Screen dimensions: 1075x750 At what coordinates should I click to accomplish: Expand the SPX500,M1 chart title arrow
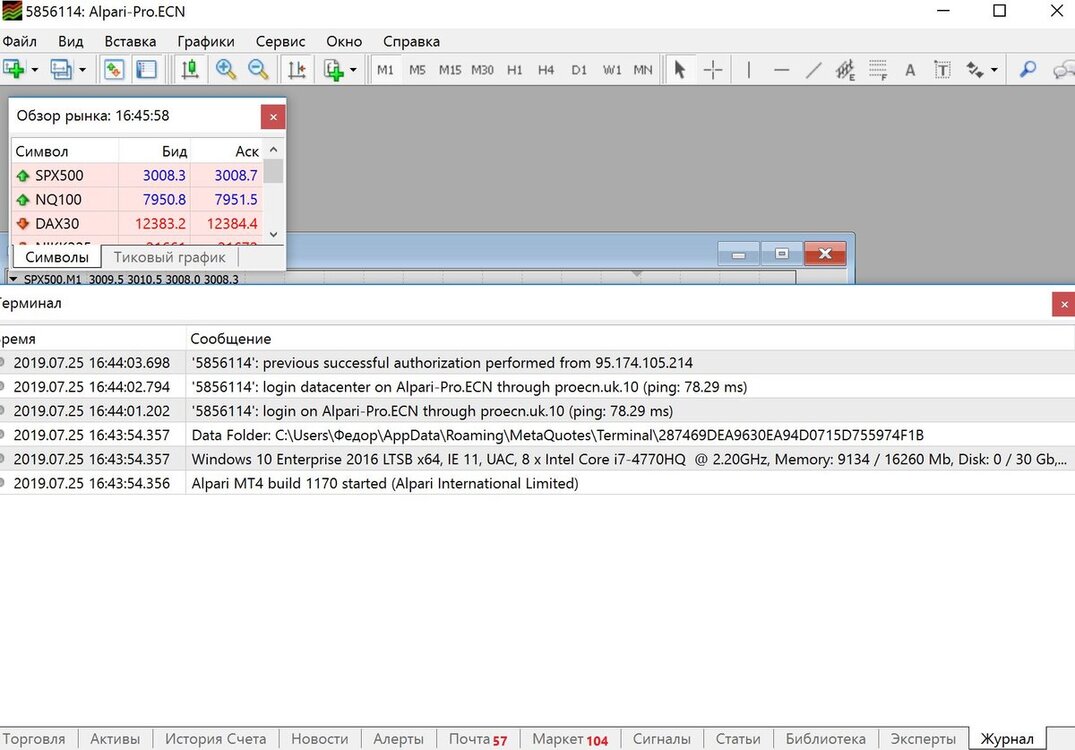coord(13,279)
